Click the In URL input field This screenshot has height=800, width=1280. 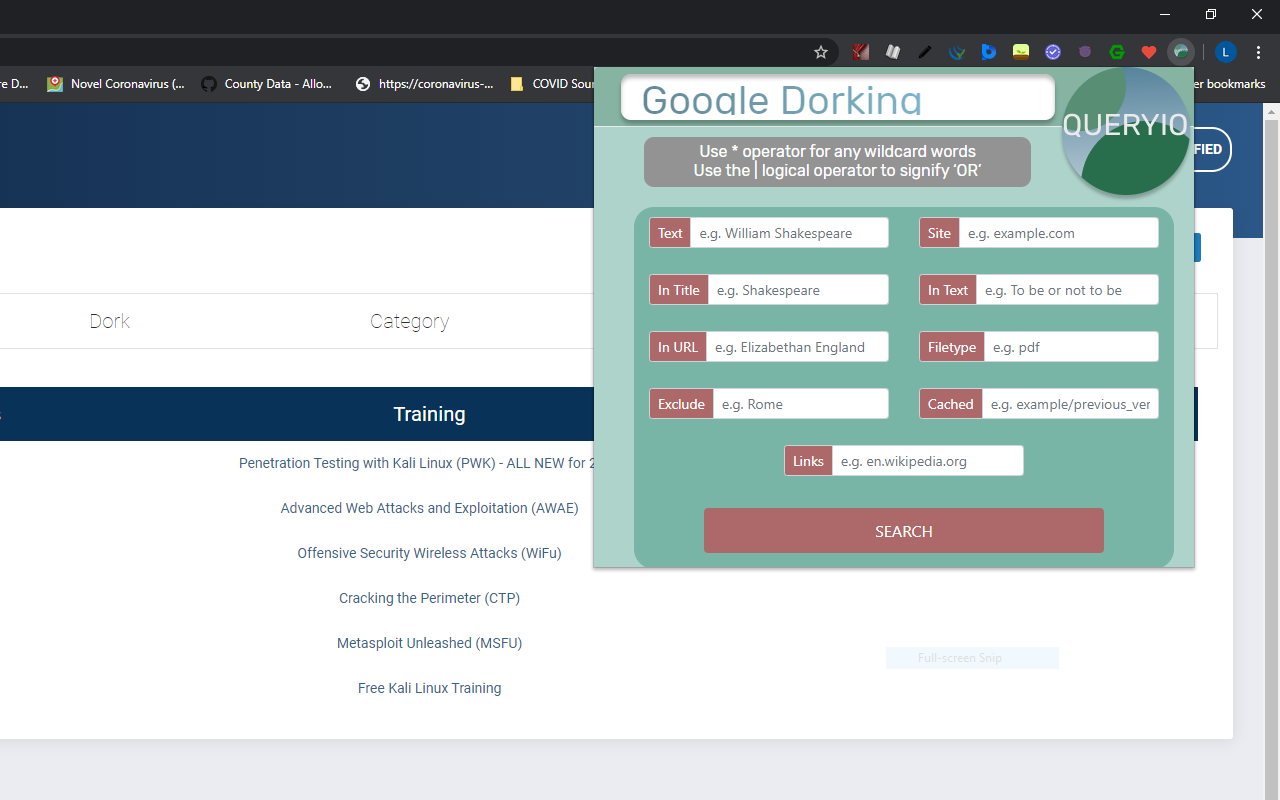pyautogui.click(x=798, y=346)
